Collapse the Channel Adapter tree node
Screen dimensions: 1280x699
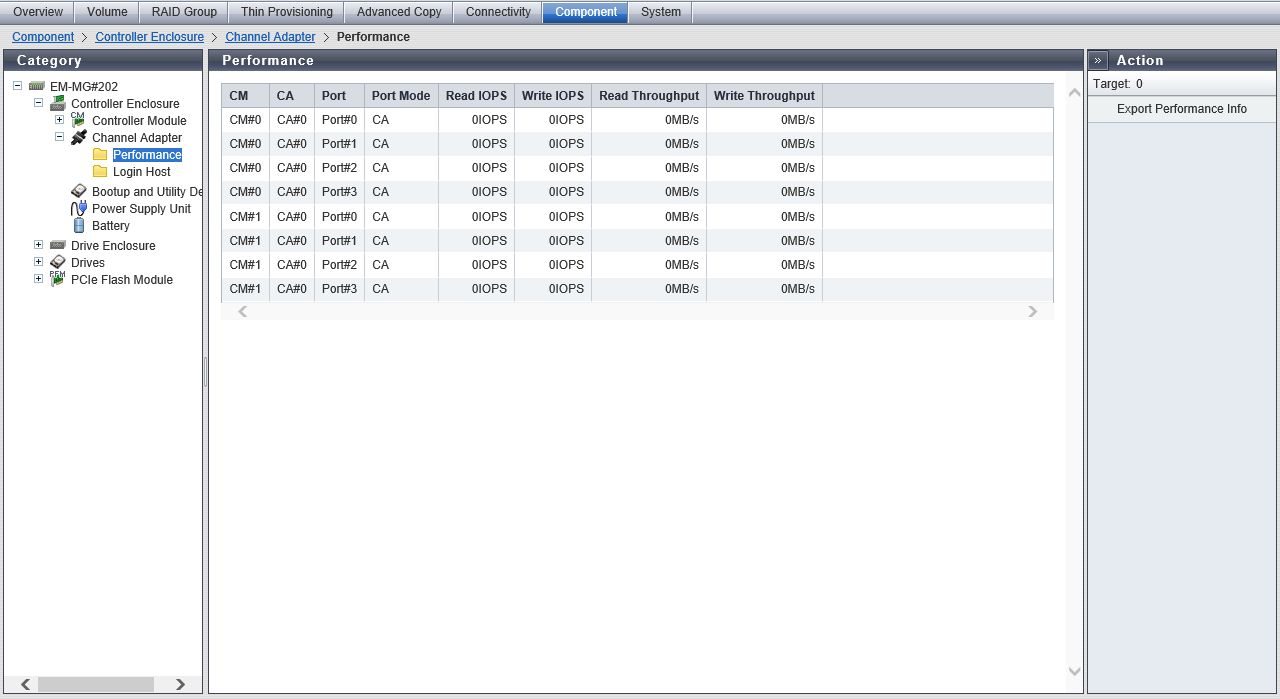pos(59,137)
